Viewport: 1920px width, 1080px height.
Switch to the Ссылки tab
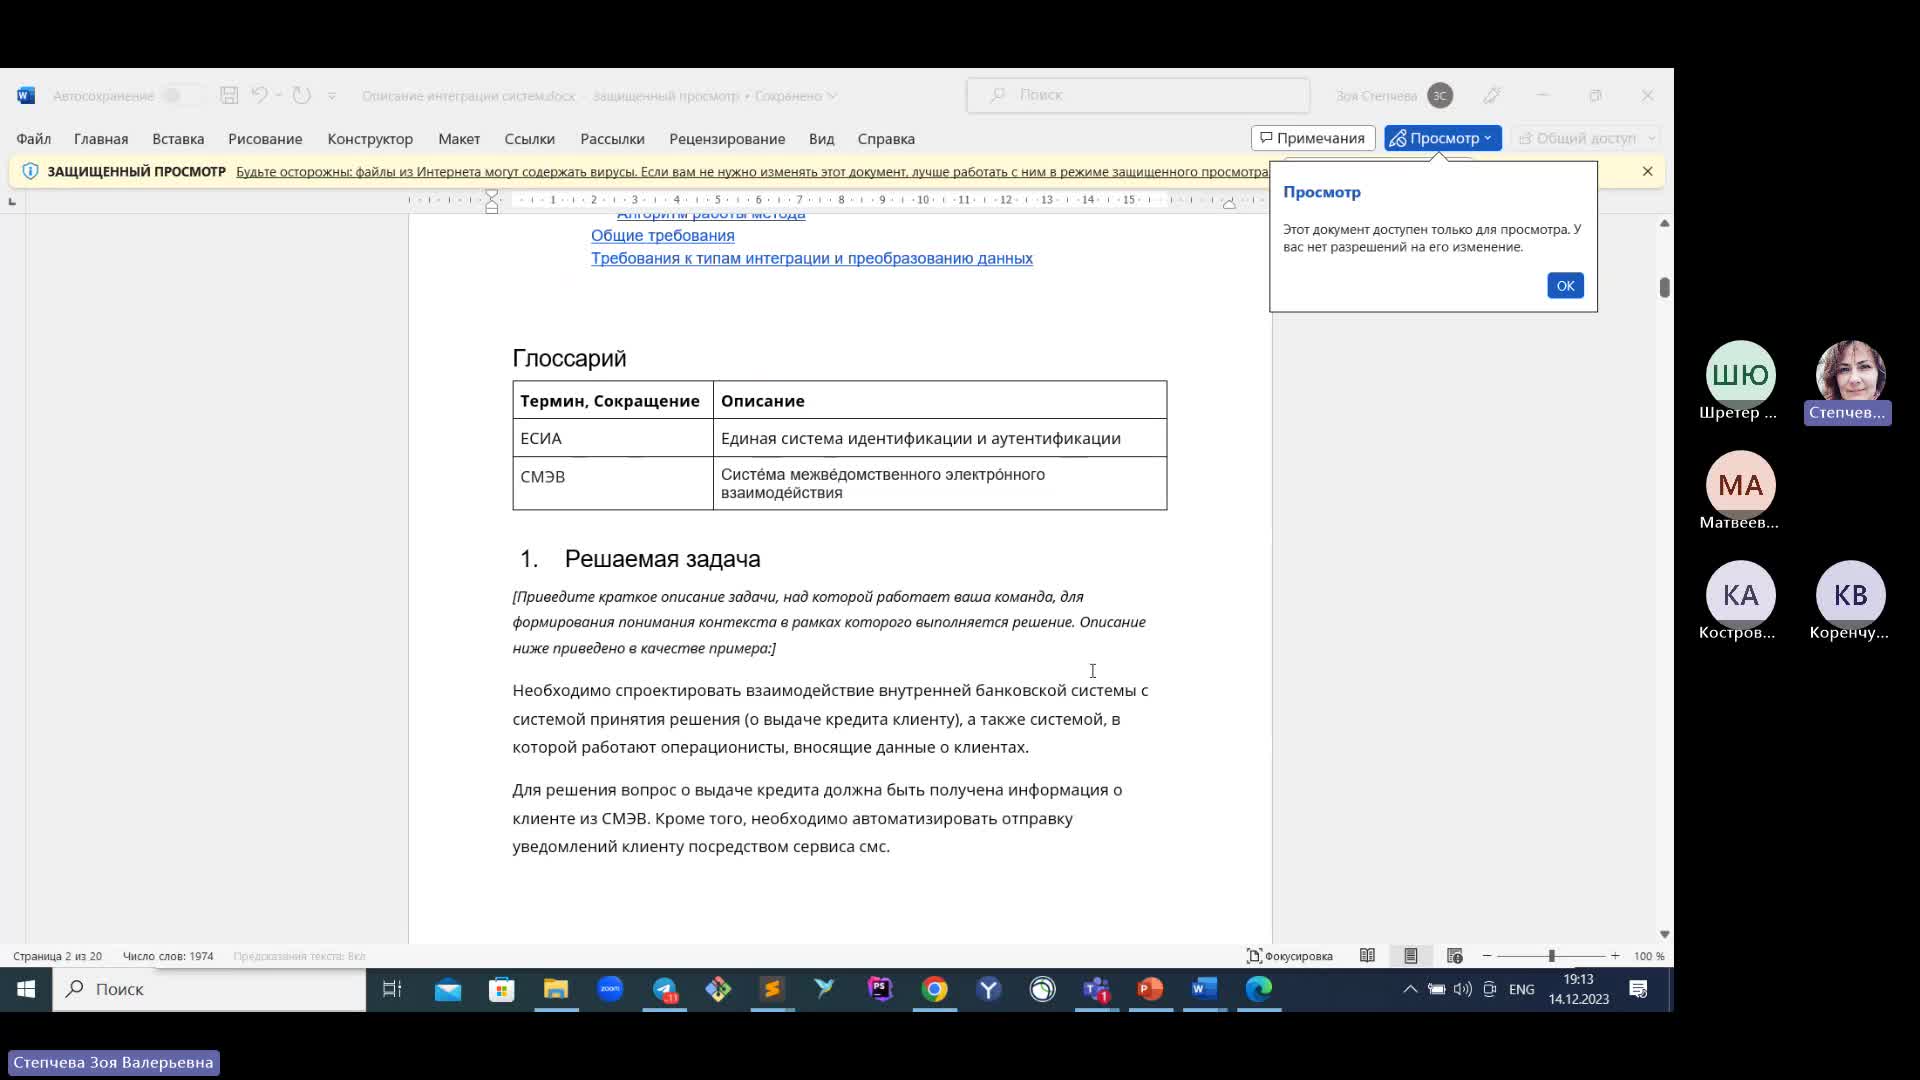pos(529,139)
